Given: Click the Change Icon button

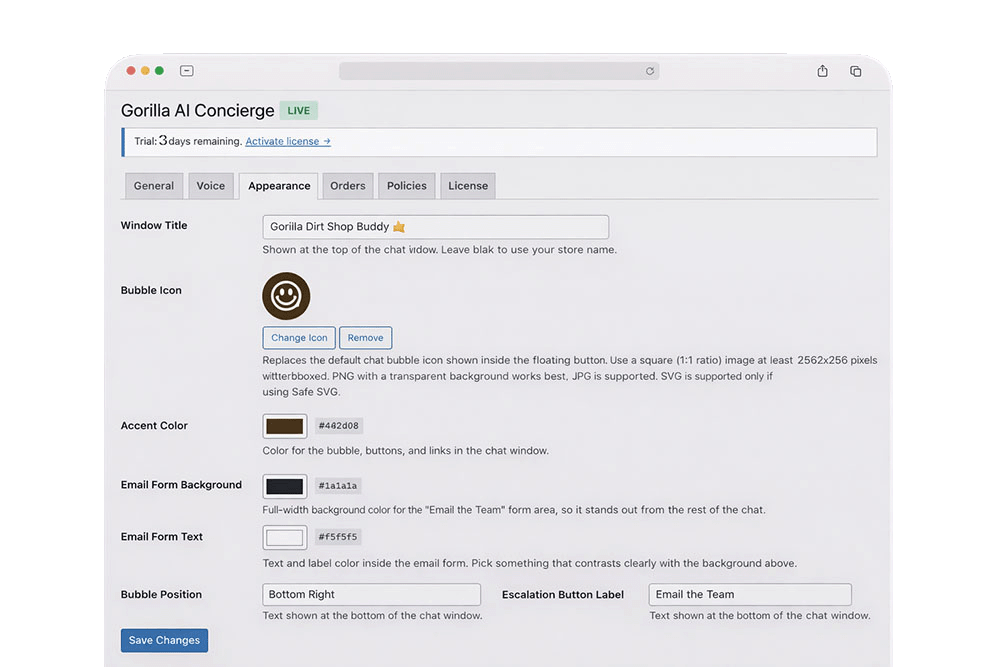Looking at the screenshot, I should coord(299,338).
